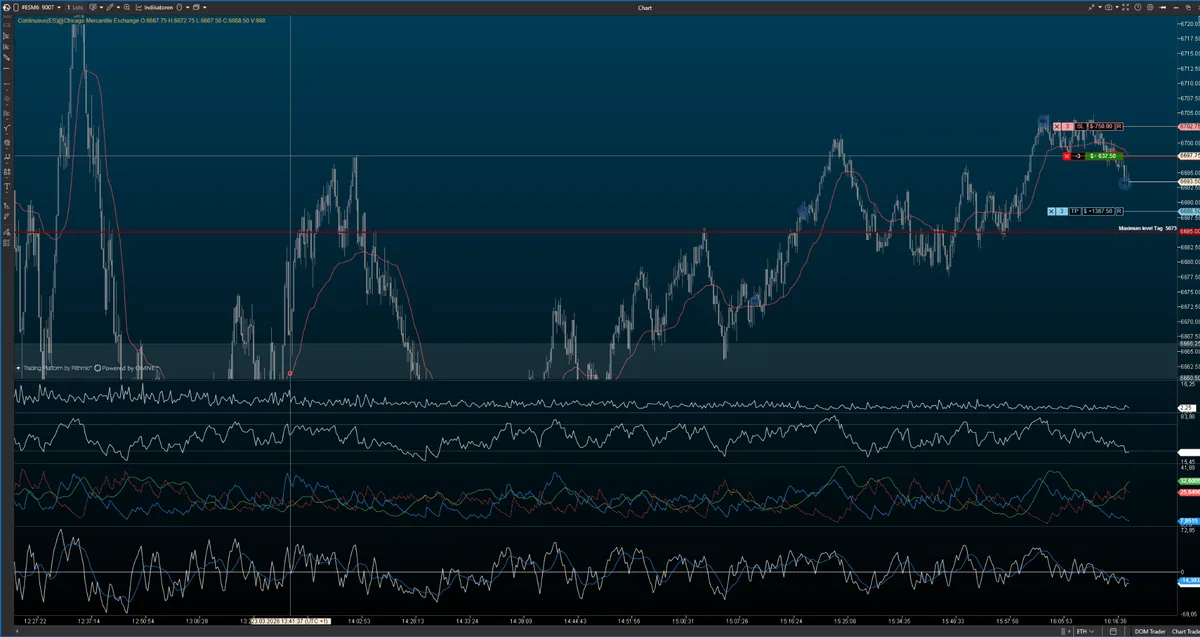The height and width of the screenshot is (637, 1200).
Task: Click the 14:02:53 time axis label
Action: click(361, 620)
